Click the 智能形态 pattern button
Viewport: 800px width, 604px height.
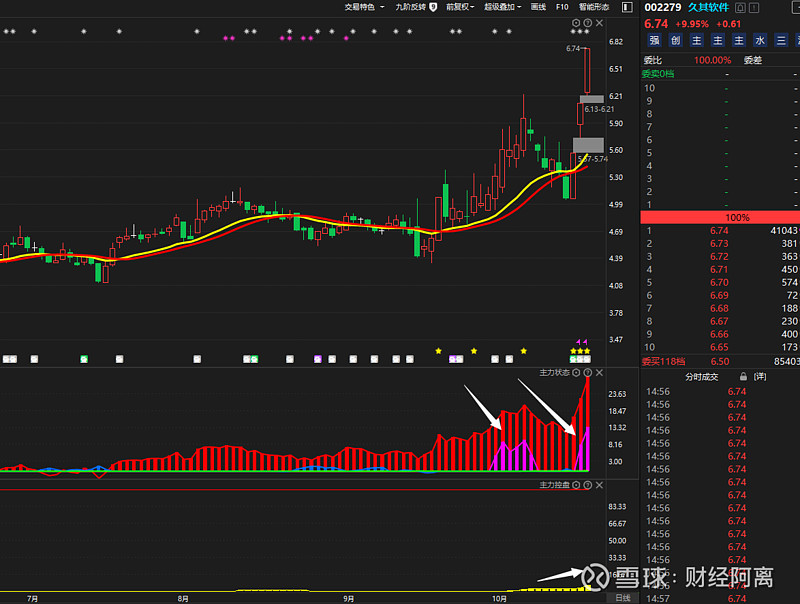coord(593,6)
